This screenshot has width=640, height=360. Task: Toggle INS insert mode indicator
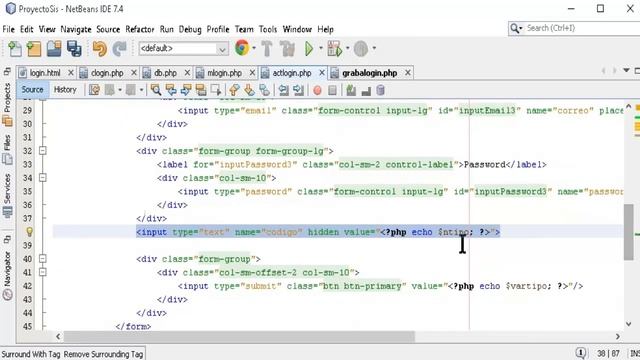coord(635,353)
